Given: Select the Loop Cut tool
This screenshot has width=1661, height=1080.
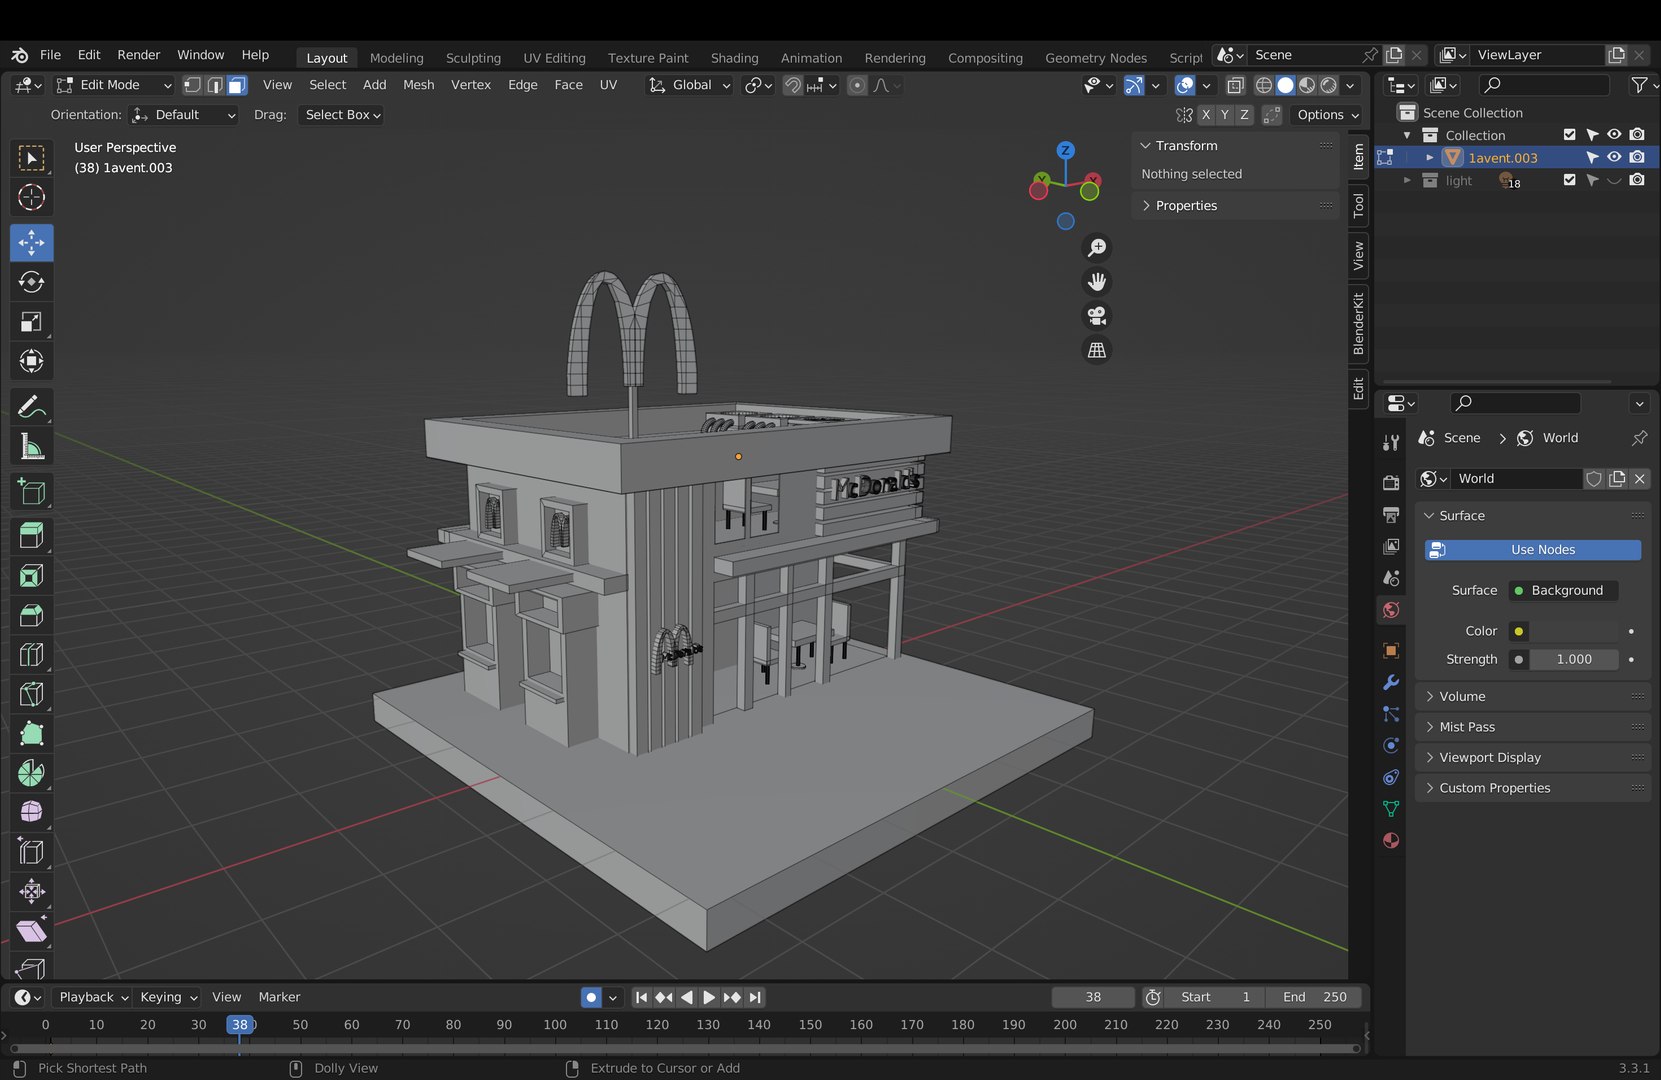Looking at the screenshot, I should [31, 655].
